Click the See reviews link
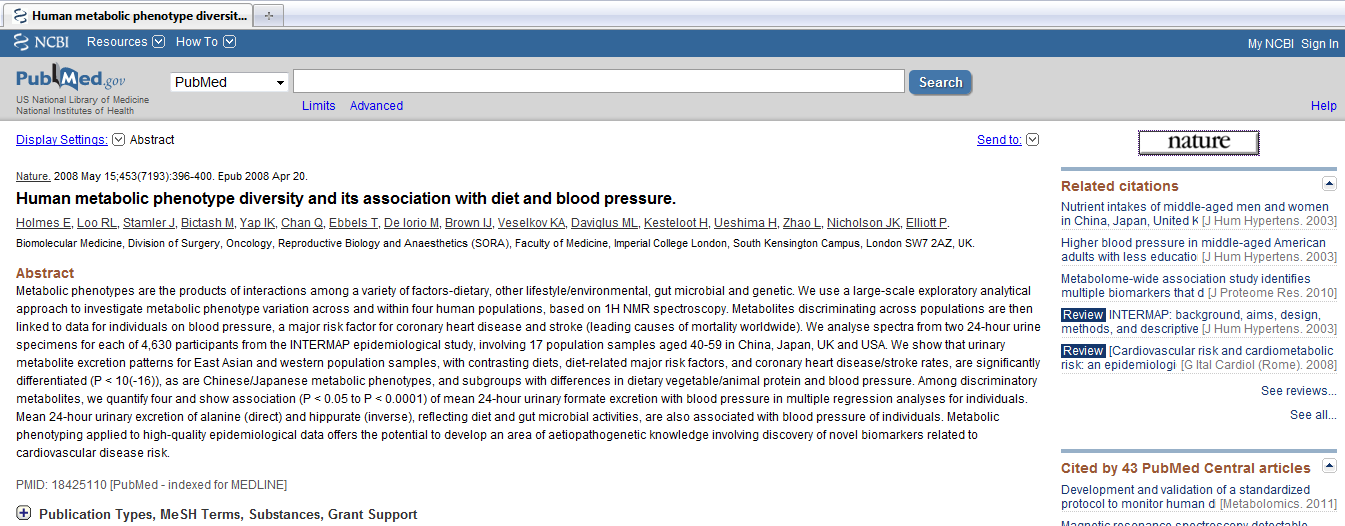Viewport: 1345px width, 526px height. click(1298, 391)
